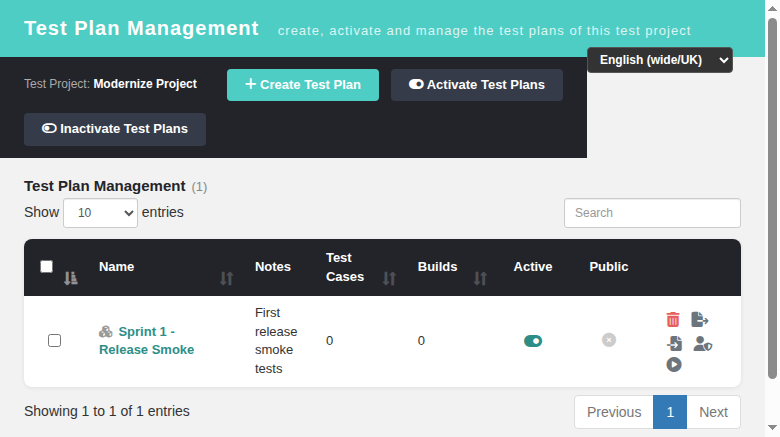Click the 'Modernize Project' project name

(145, 84)
